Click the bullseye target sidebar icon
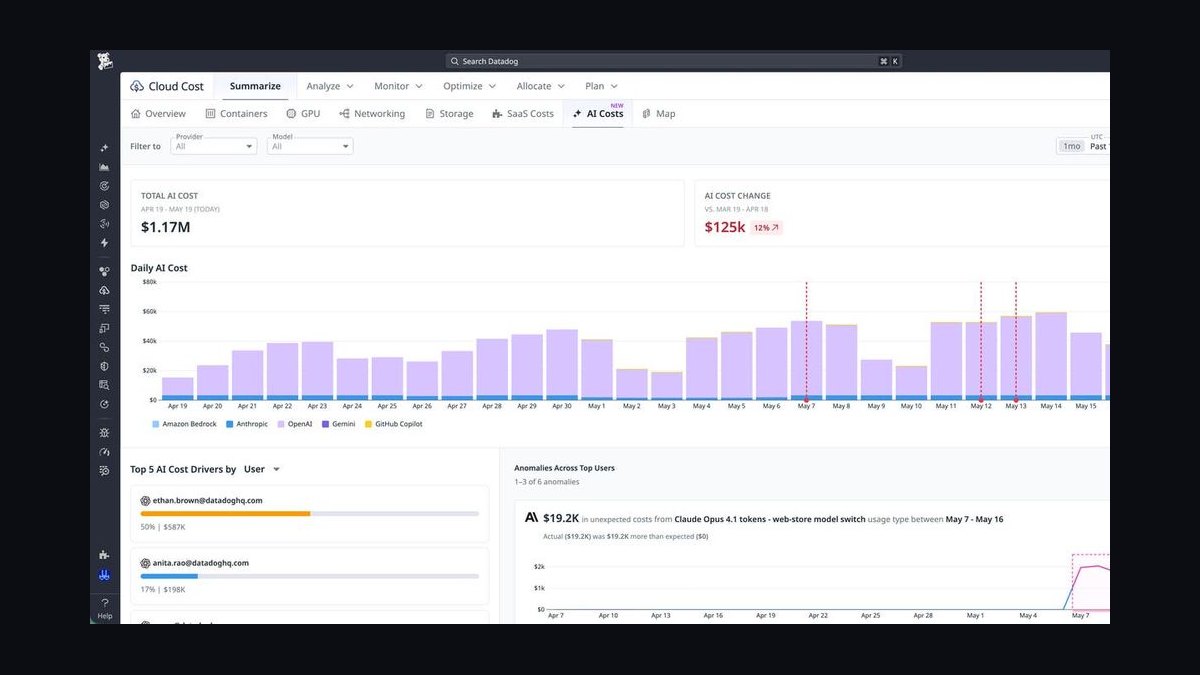The image size is (1200, 675). tap(105, 186)
